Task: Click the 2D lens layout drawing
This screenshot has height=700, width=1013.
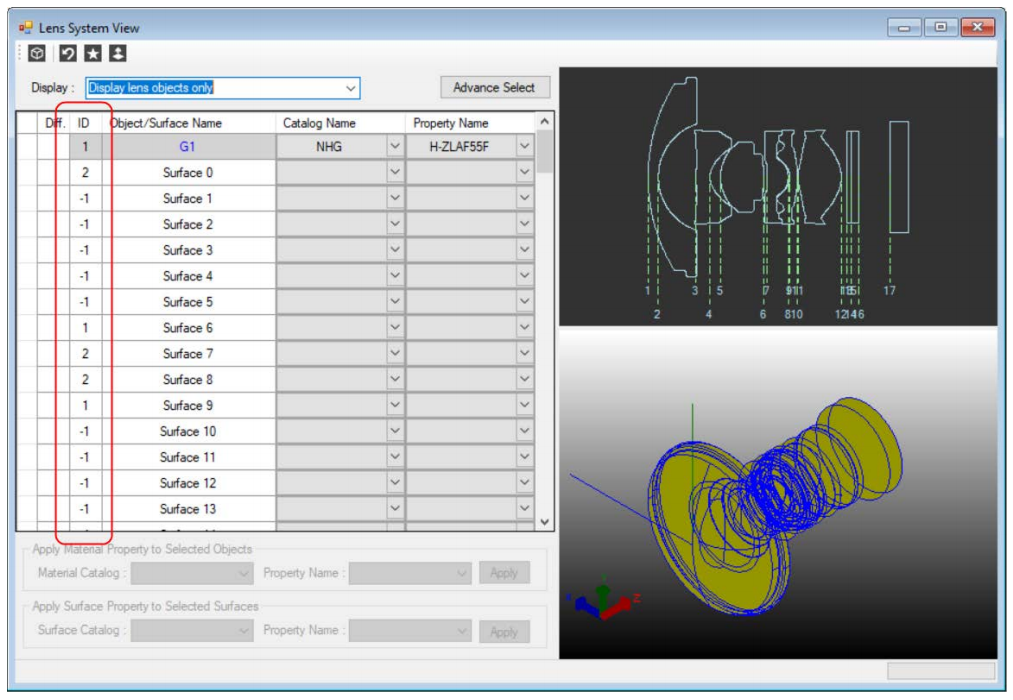Action: tap(777, 196)
